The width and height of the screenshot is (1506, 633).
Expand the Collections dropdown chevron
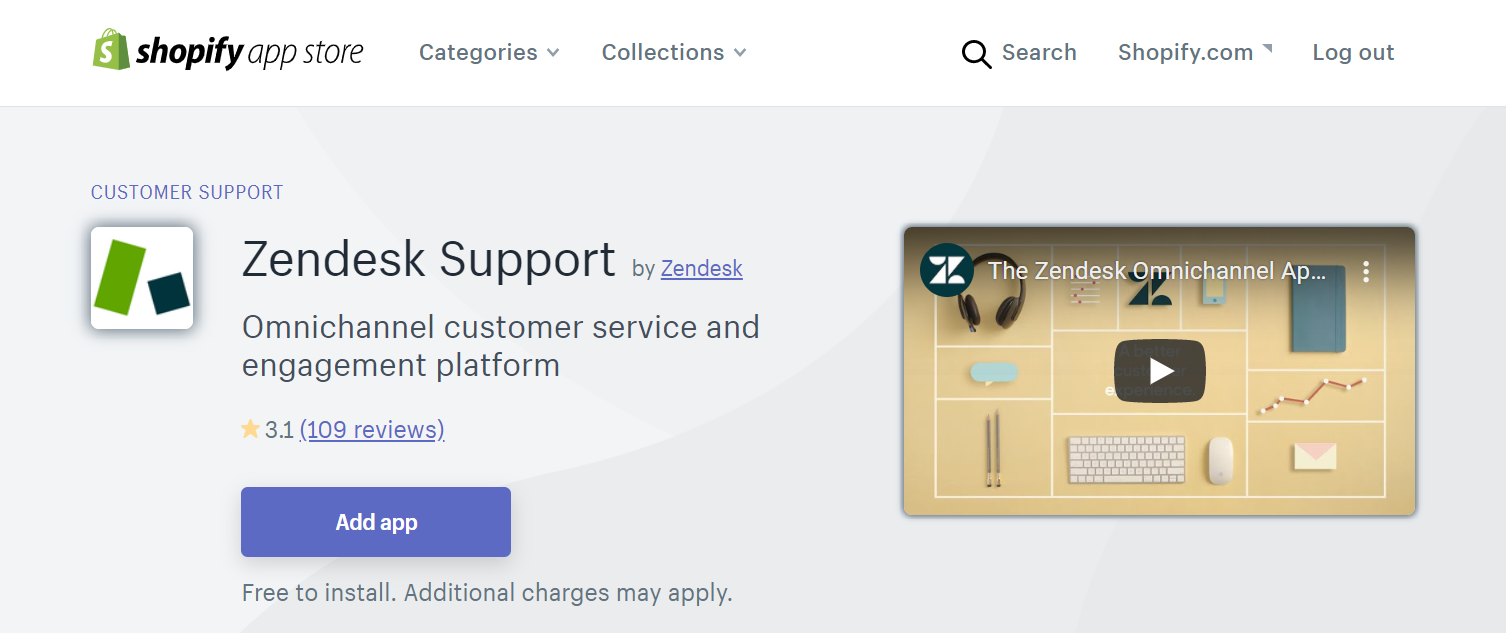[740, 53]
